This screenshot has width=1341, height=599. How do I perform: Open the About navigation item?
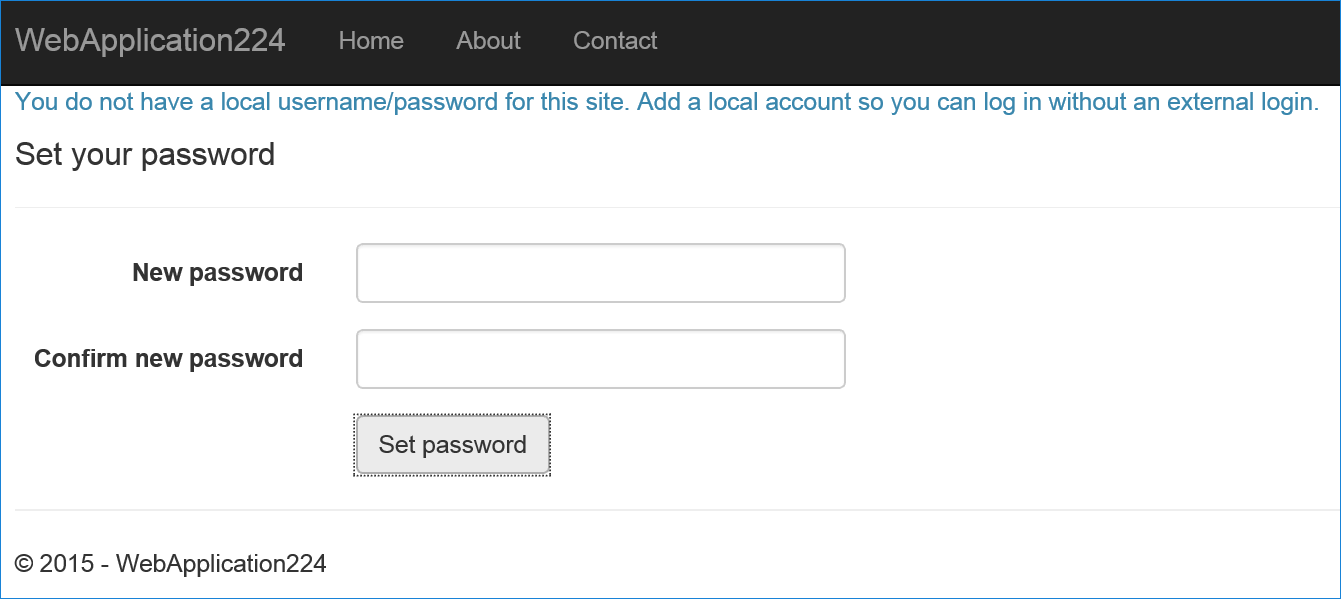(x=487, y=41)
